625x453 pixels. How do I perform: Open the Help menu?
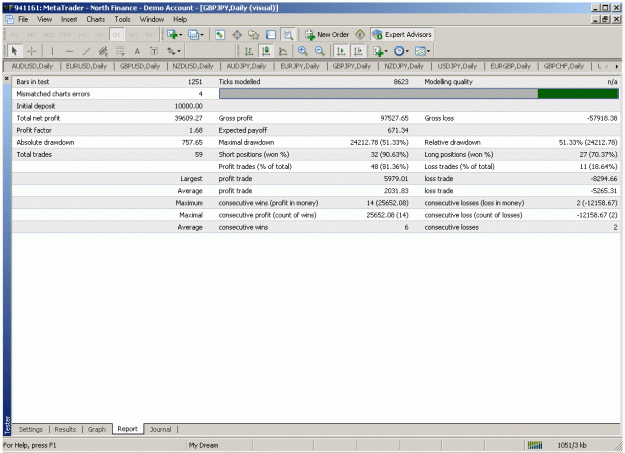click(x=180, y=19)
